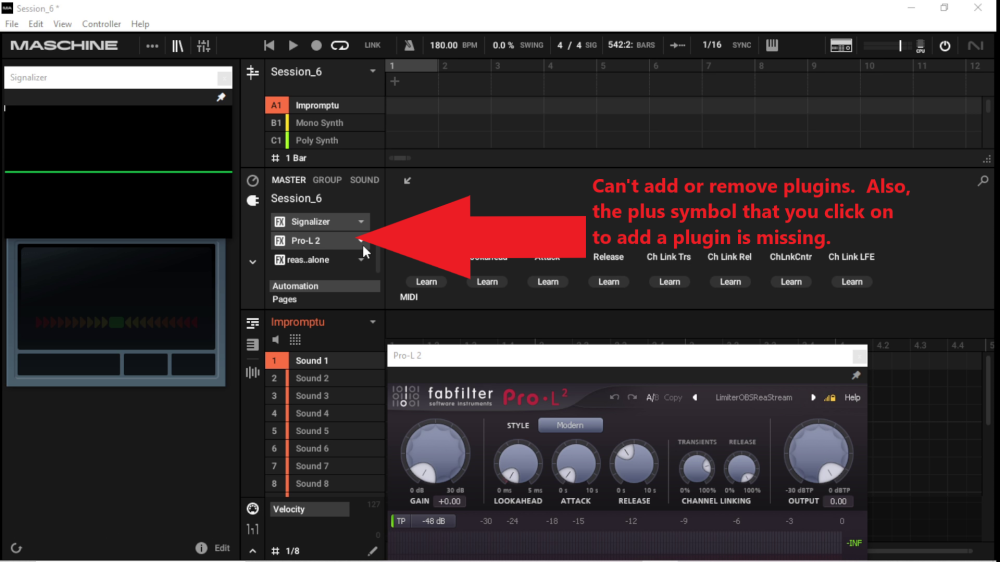Select group A1 Impromptu
Screen dimensions: 1000x562
(325, 105)
